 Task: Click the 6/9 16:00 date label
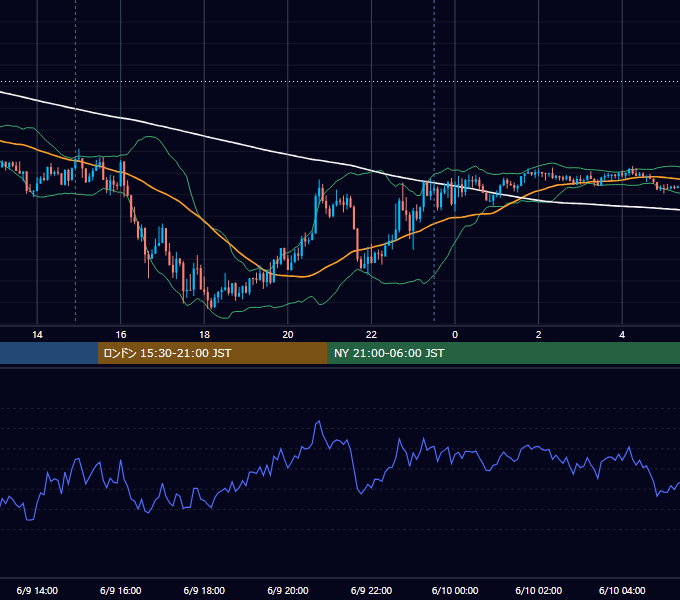[x=121, y=590]
